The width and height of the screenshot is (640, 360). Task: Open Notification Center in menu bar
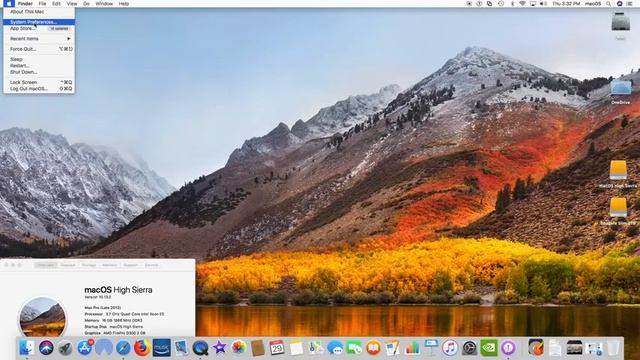click(630, 4)
